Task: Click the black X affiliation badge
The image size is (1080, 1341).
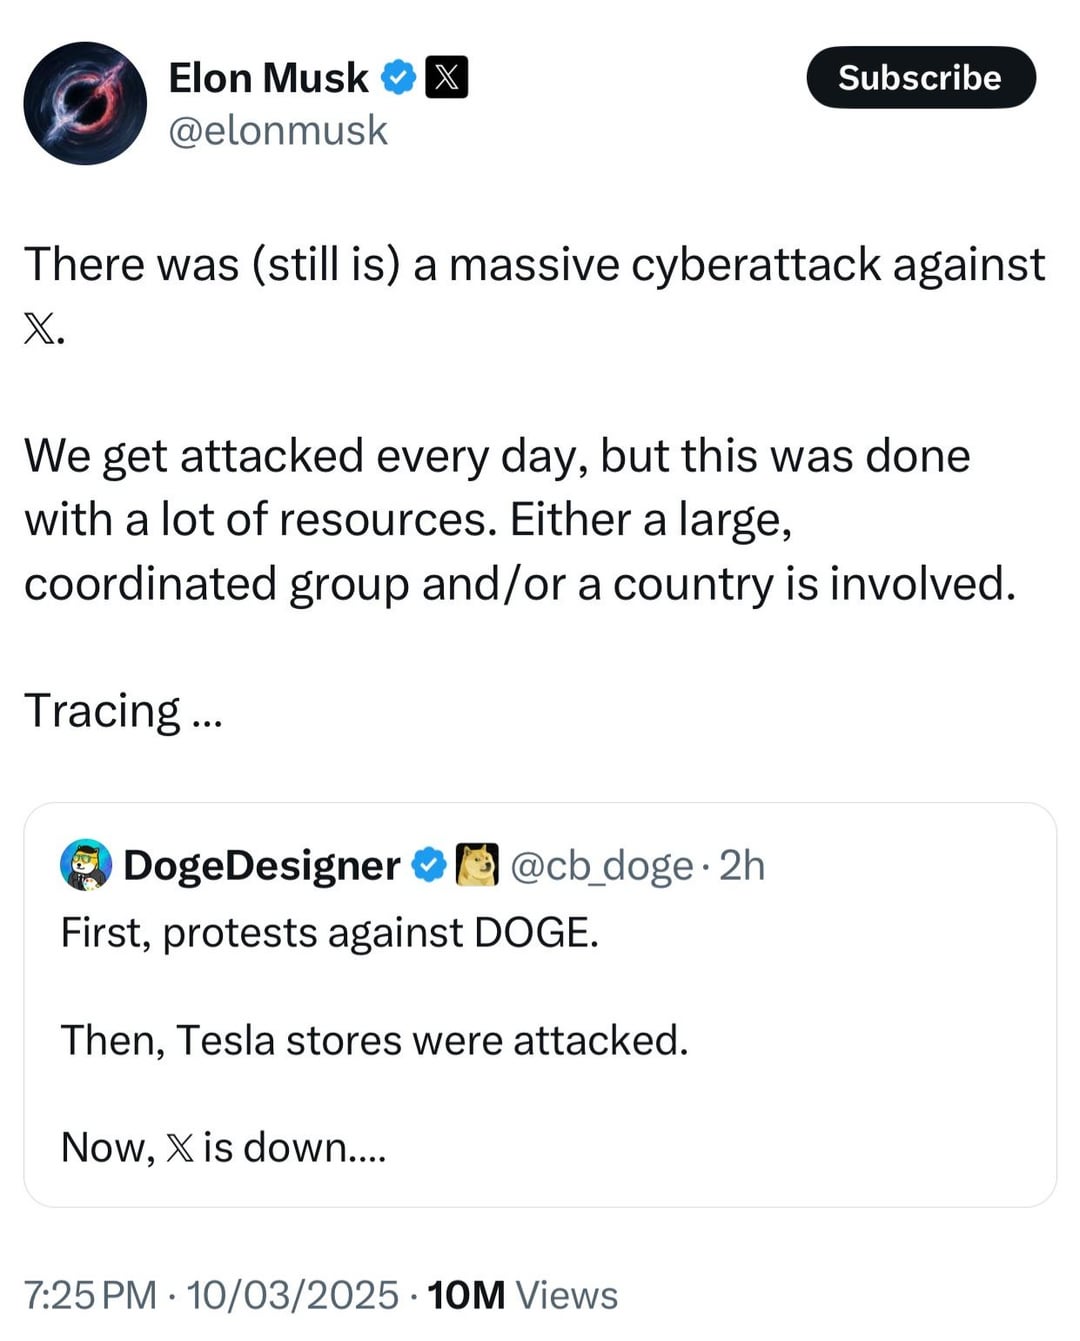Action: [446, 77]
